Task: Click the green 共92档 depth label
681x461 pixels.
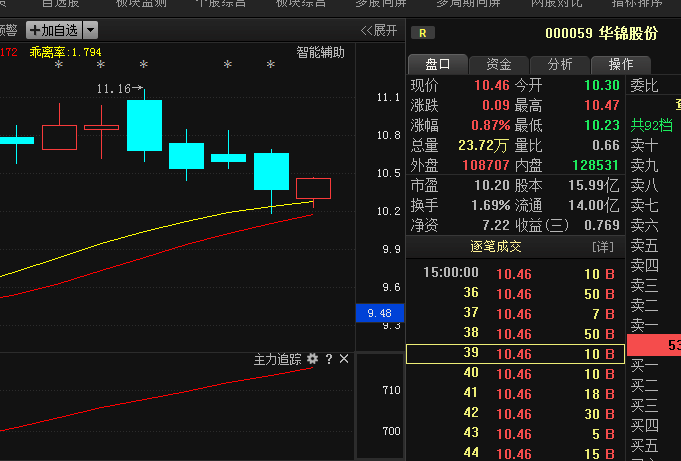Action: click(652, 126)
